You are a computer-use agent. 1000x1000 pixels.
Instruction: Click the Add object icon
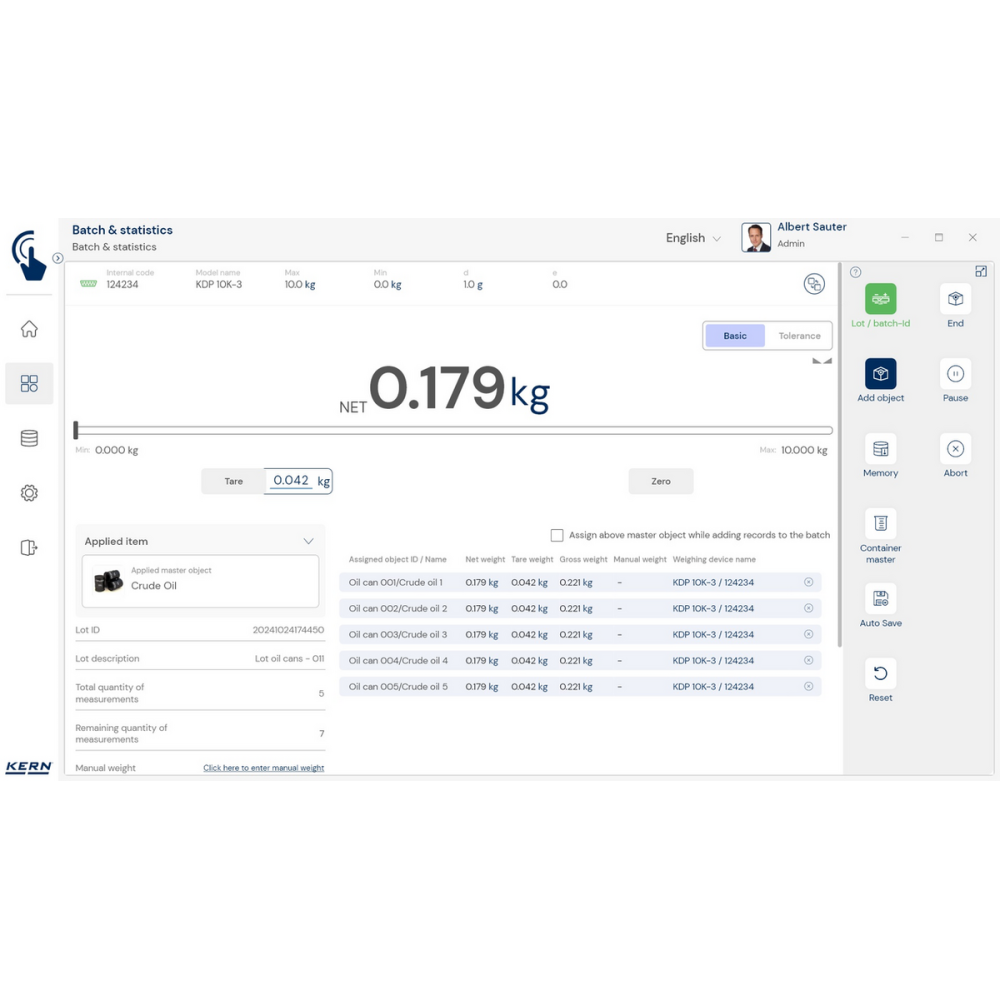tap(880, 374)
